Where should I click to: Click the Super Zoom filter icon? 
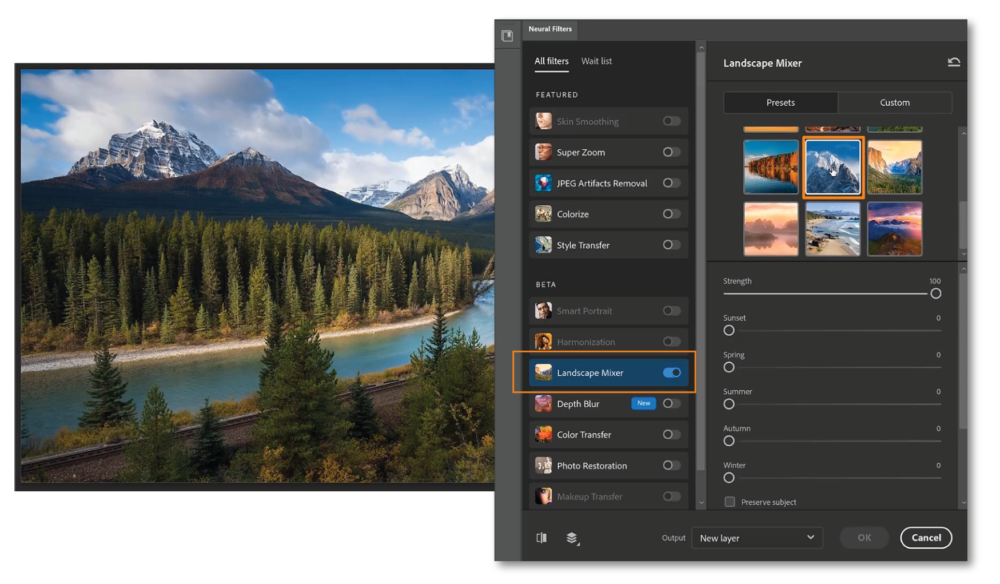543,152
